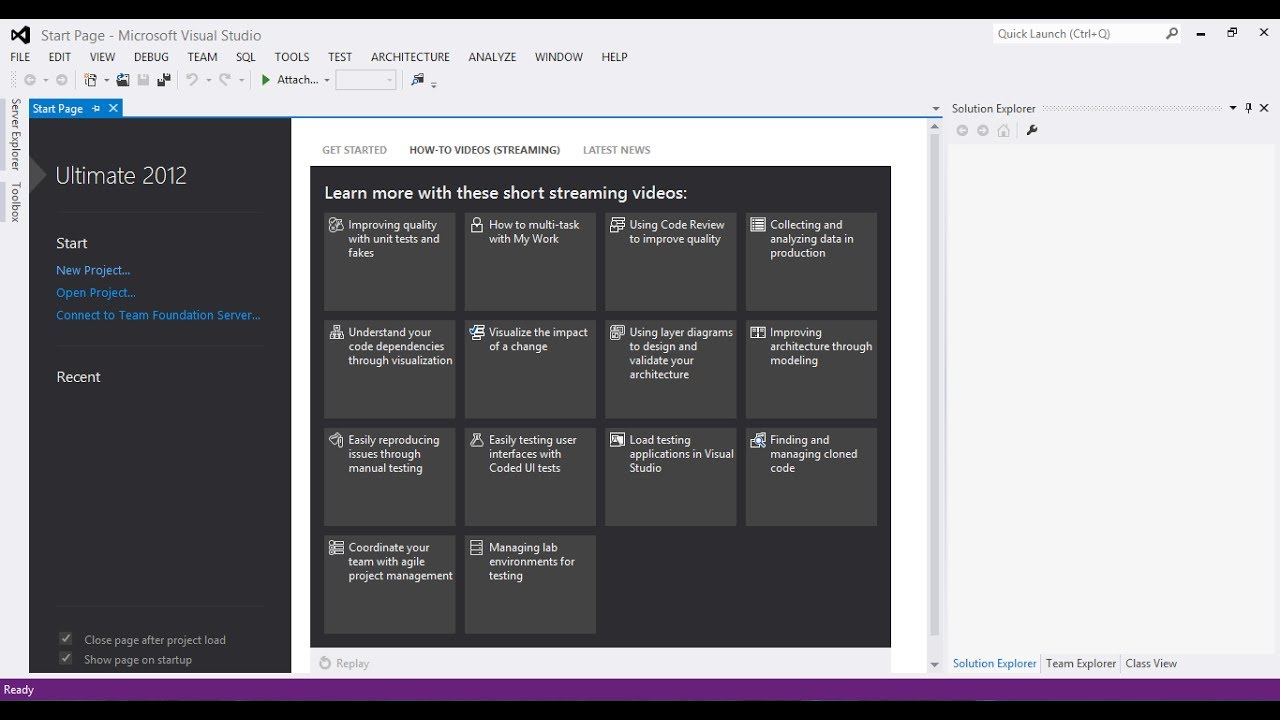Screen dimensions: 1280x720
Task: Click the Solution Explorer Forward icon
Action: click(x=983, y=130)
